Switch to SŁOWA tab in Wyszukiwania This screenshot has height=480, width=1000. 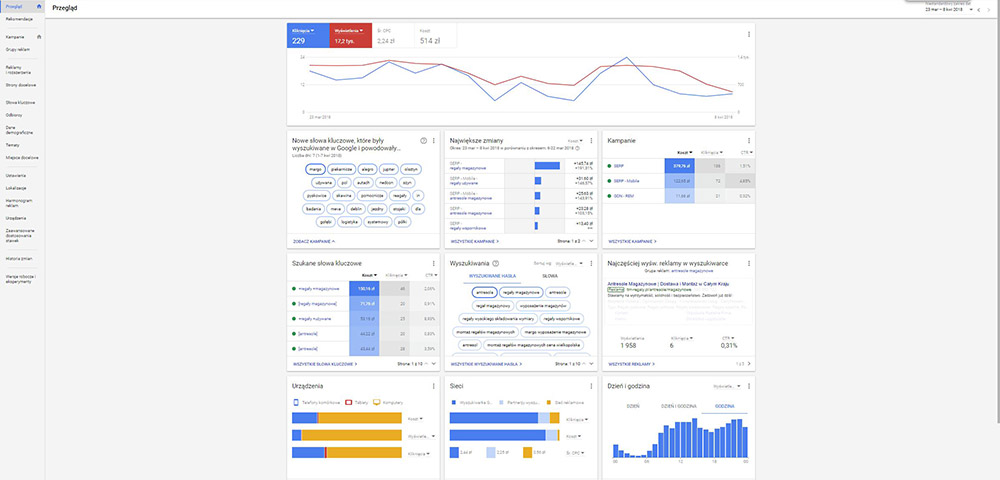coord(549,273)
